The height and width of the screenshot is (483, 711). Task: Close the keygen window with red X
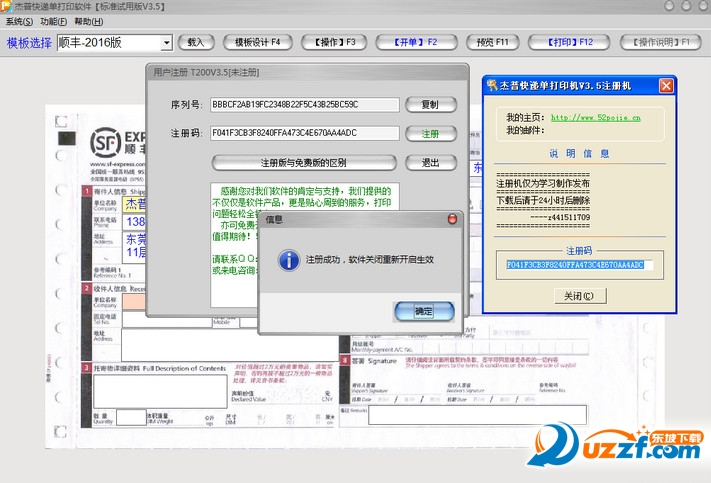tap(666, 86)
